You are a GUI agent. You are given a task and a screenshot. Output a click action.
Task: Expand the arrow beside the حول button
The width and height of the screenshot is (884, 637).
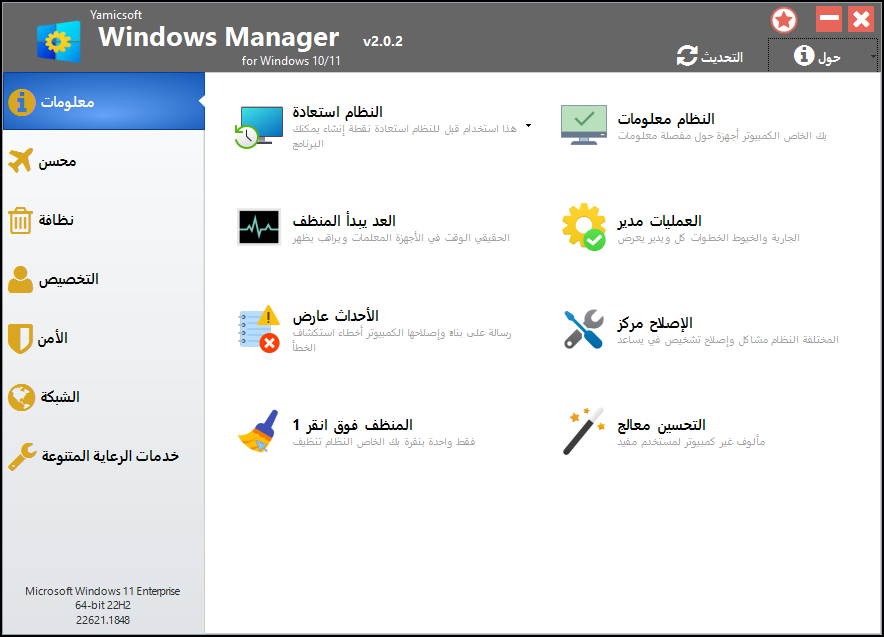tap(873, 56)
